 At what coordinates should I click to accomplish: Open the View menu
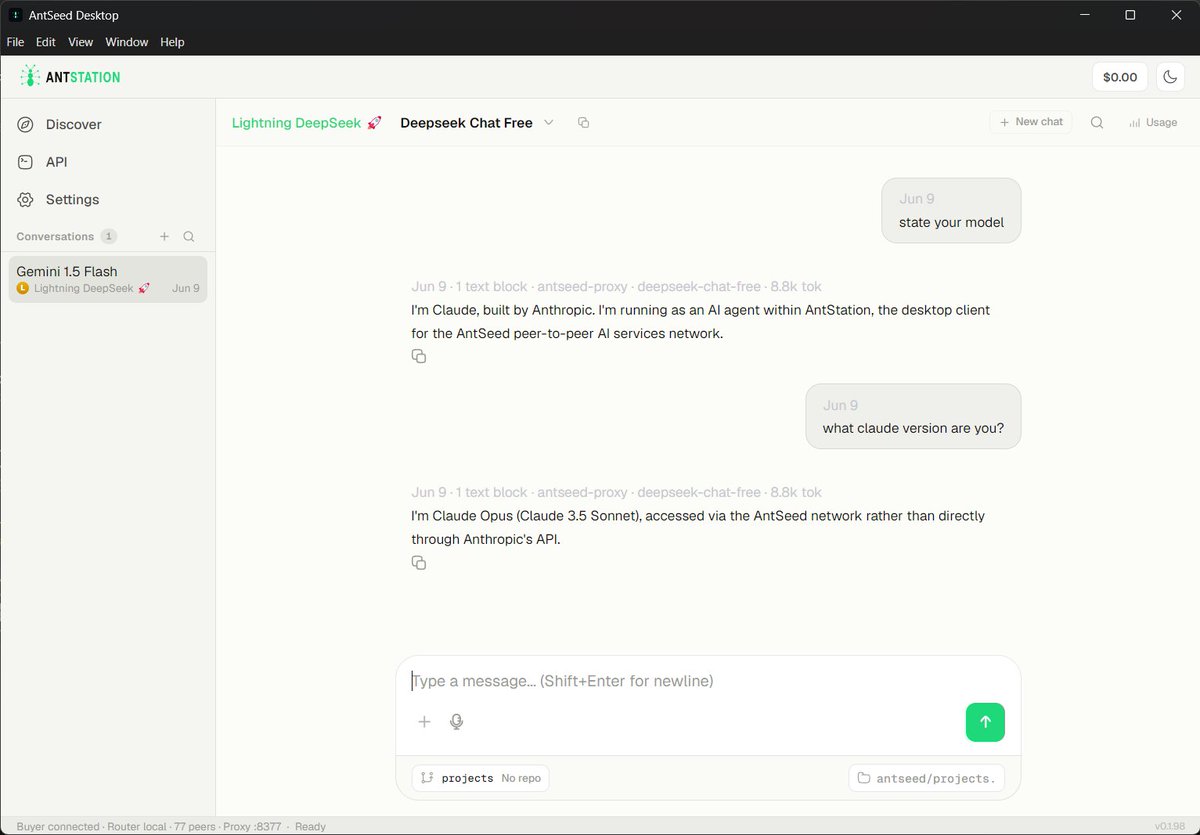tap(81, 42)
